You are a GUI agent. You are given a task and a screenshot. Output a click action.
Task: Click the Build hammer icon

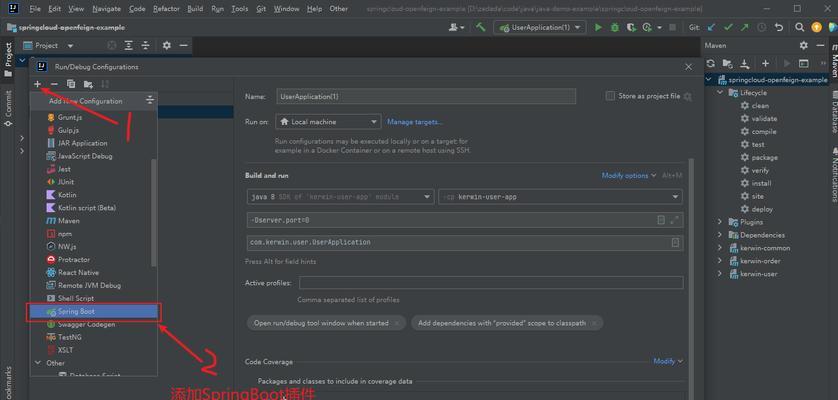(480, 27)
